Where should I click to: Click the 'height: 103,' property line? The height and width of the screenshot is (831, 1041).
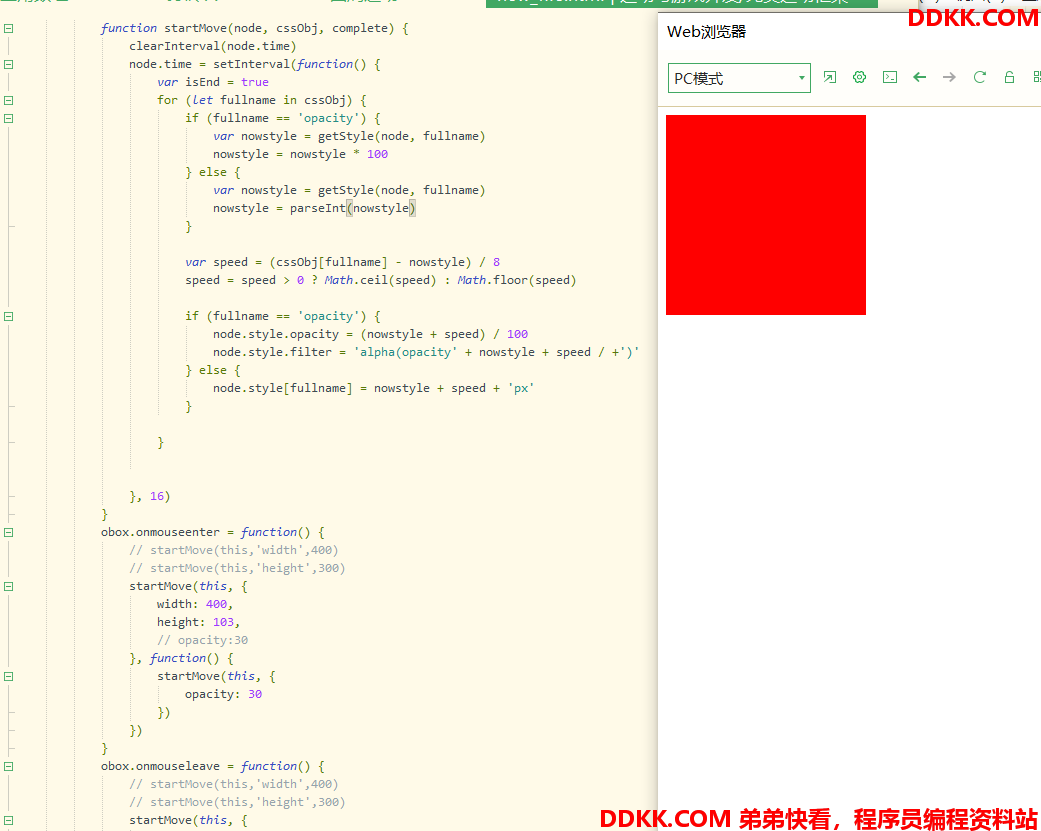(x=198, y=623)
